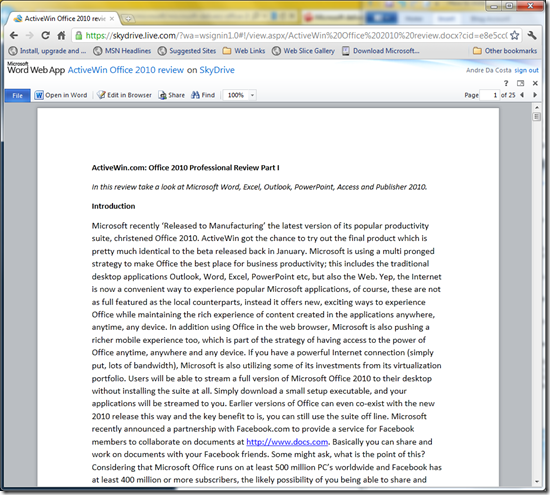This screenshot has width=550, height=495.
Task: Go to the SkyDrive link in header
Action: coord(217,70)
